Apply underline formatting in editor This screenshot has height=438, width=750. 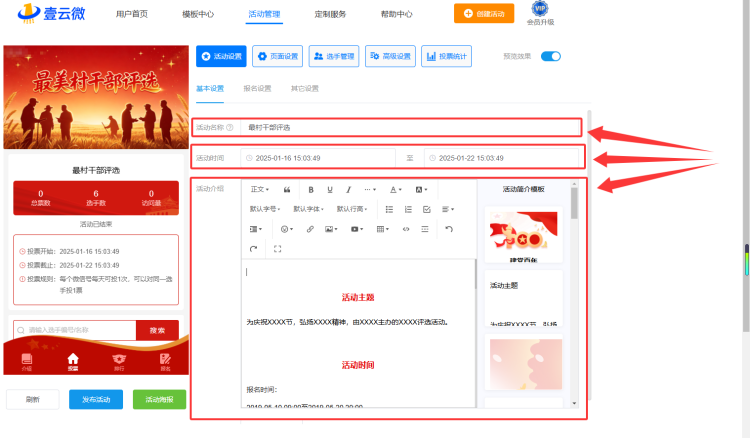click(330, 190)
